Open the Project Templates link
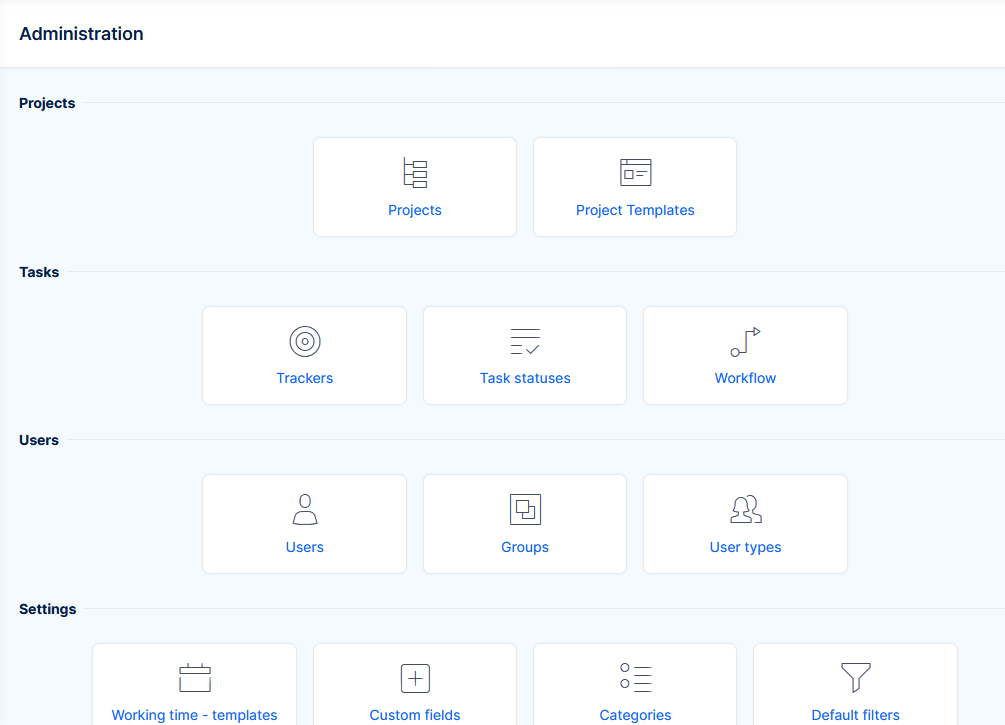The image size is (1005, 725). click(635, 210)
